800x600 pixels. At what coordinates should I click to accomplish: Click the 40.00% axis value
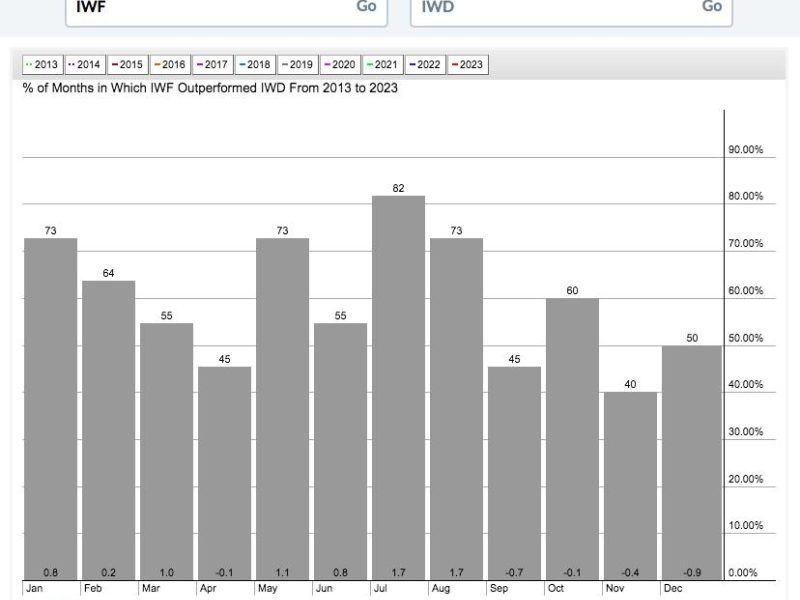(745, 384)
